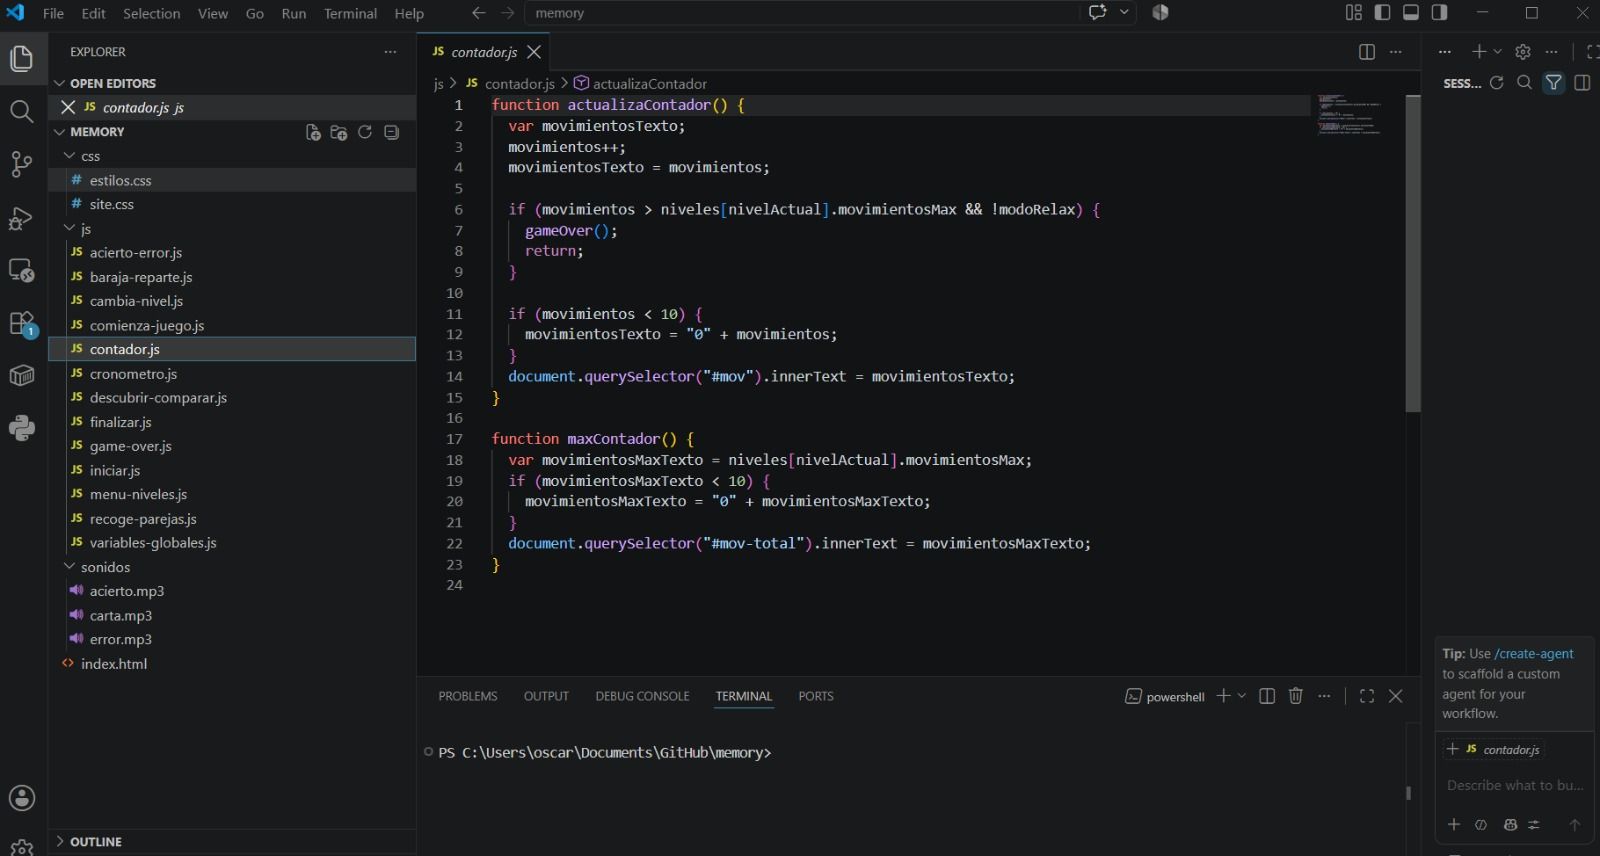Click the editor vertical scrollbar
Image resolution: width=1600 pixels, height=856 pixels.
1413,254
